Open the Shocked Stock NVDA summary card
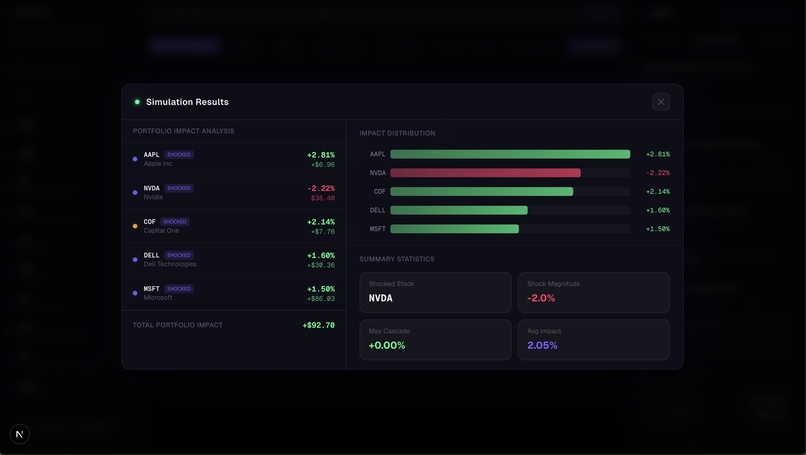 pos(435,293)
